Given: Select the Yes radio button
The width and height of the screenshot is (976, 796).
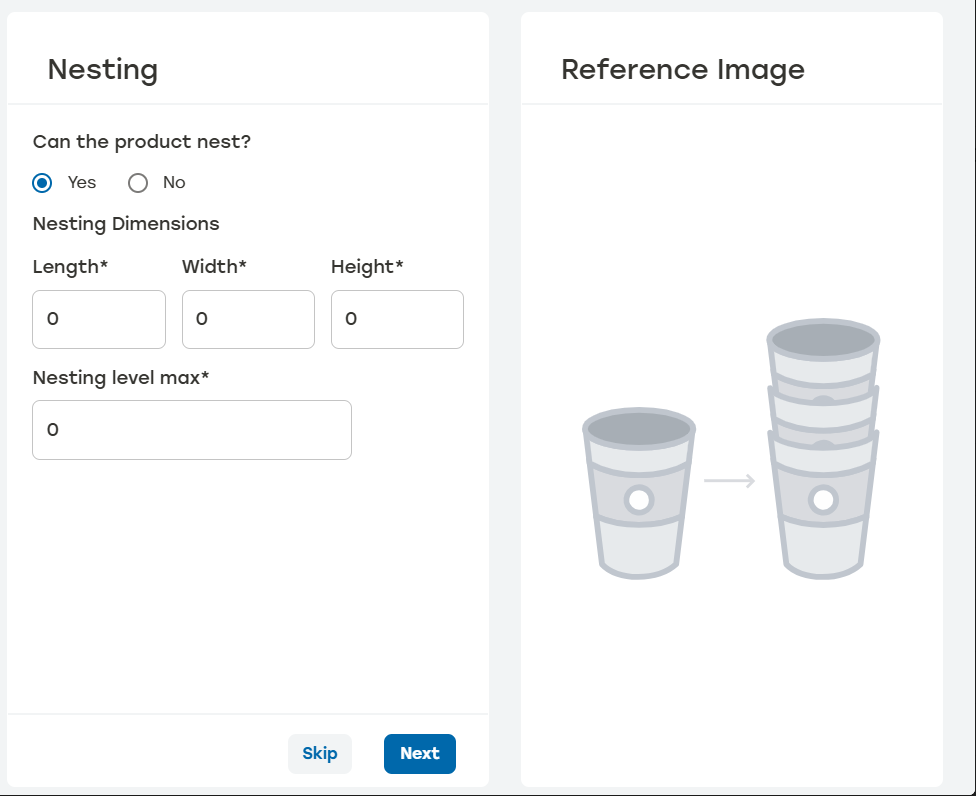Looking at the screenshot, I should point(42,183).
